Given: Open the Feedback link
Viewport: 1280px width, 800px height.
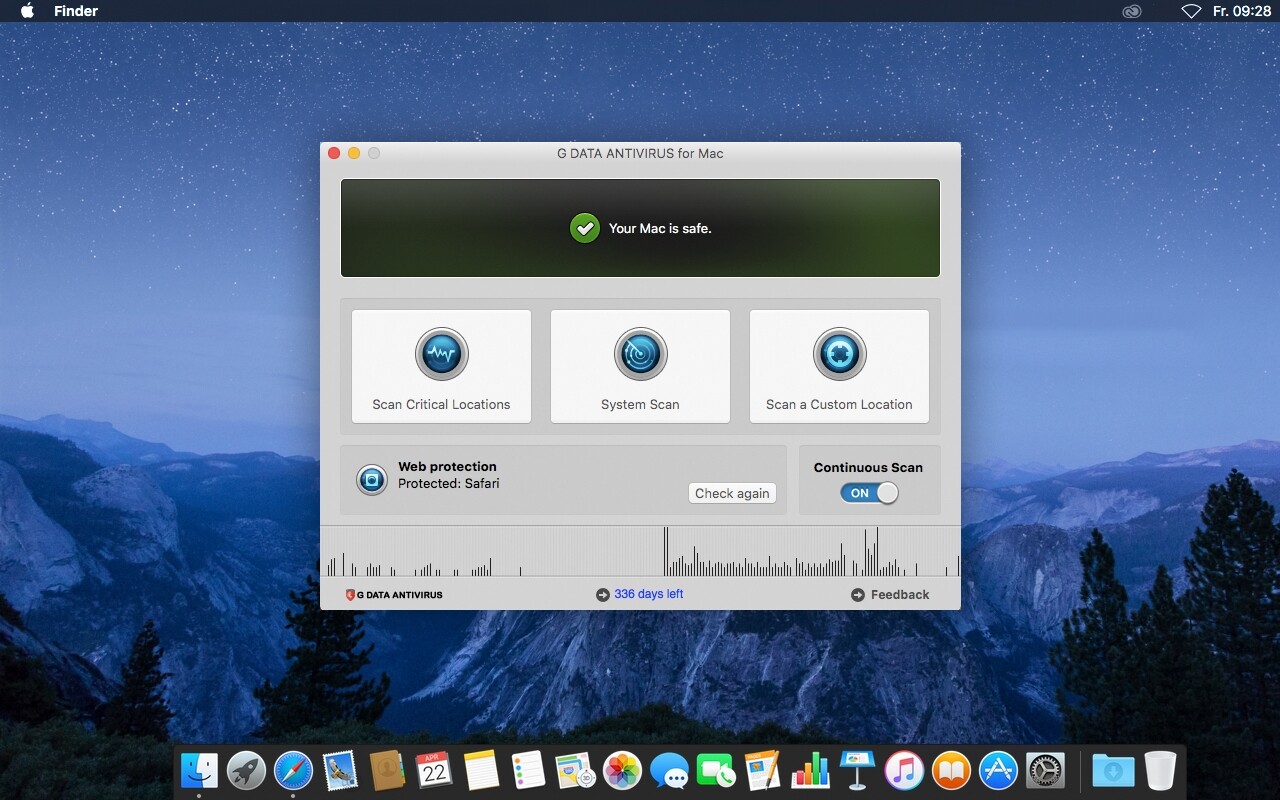Looking at the screenshot, I should pyautogui.click(x=900, y=595).
